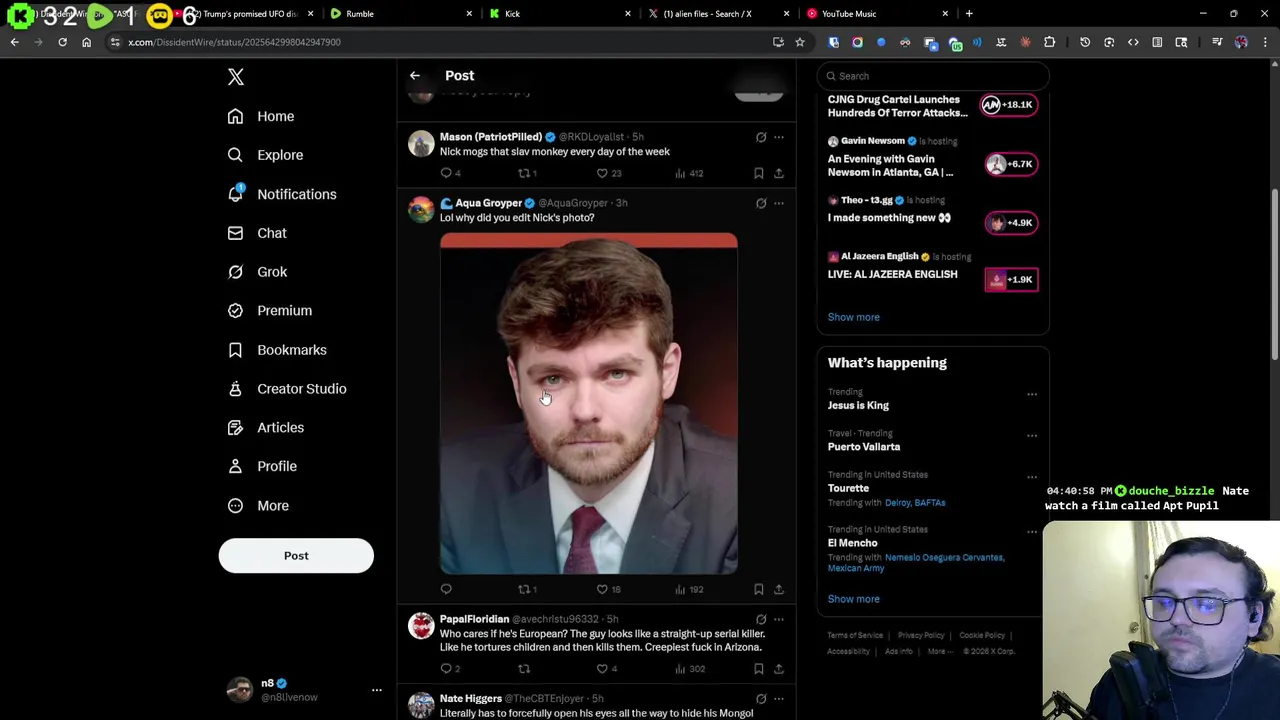Like Mason (PatriotPilled) post
Image resolution: width=1280 pixels, height=720 pixels.
[602, 173]
